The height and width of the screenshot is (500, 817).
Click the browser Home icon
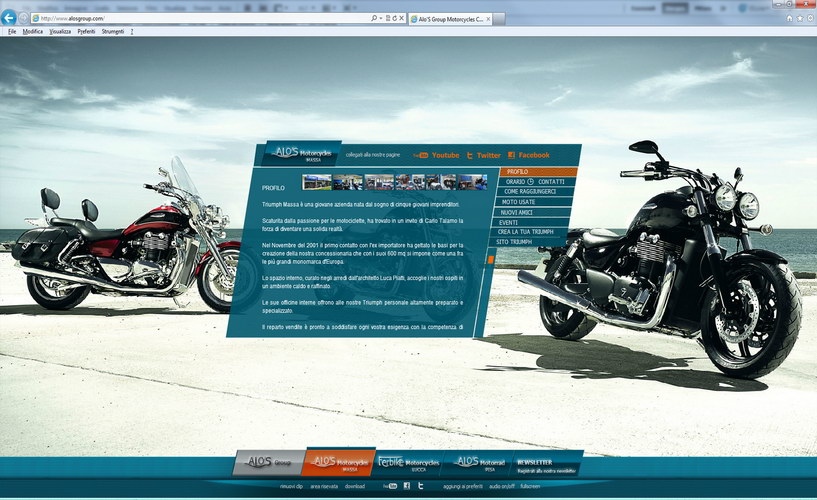(789, 18)
